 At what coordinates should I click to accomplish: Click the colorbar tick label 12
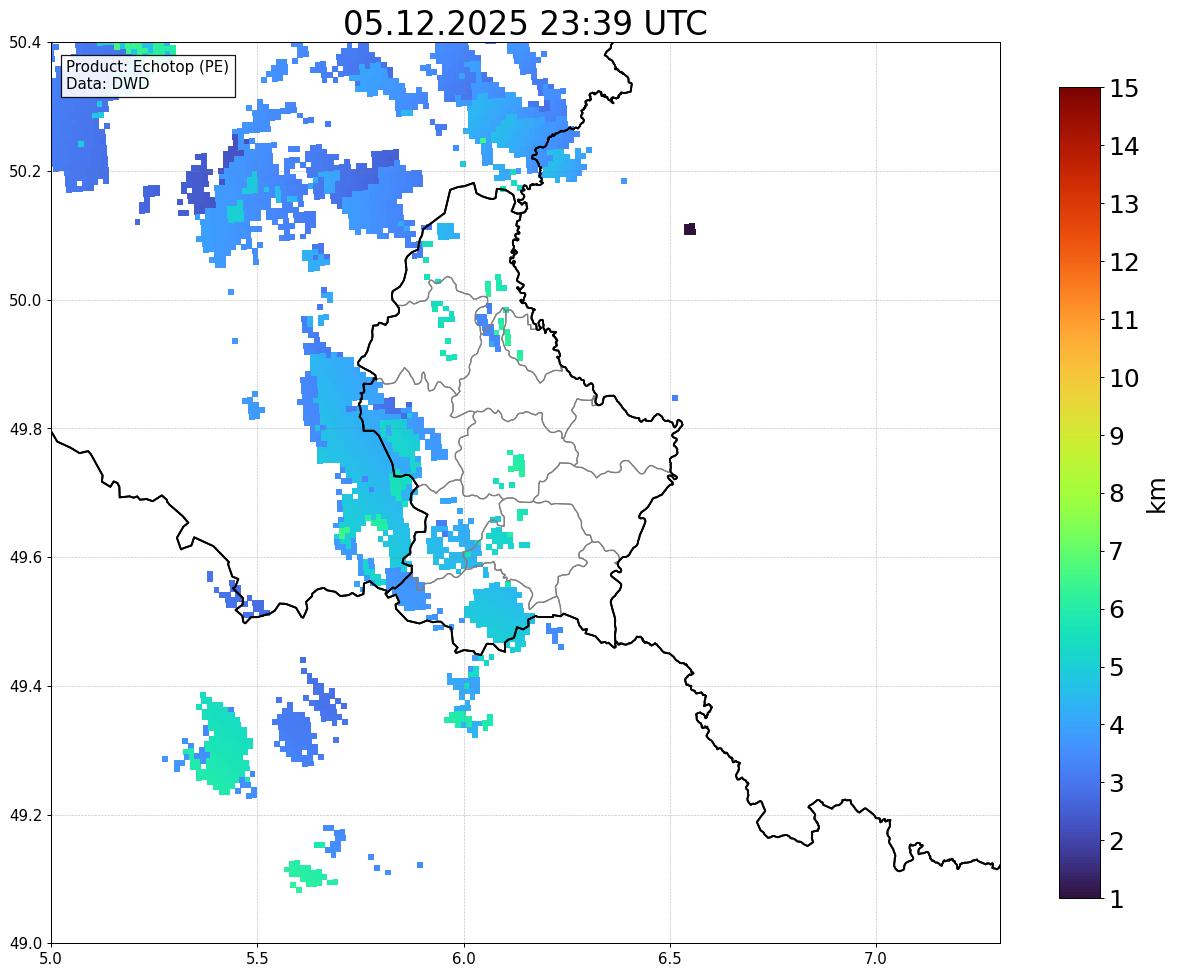click(x=1124, y=262)
